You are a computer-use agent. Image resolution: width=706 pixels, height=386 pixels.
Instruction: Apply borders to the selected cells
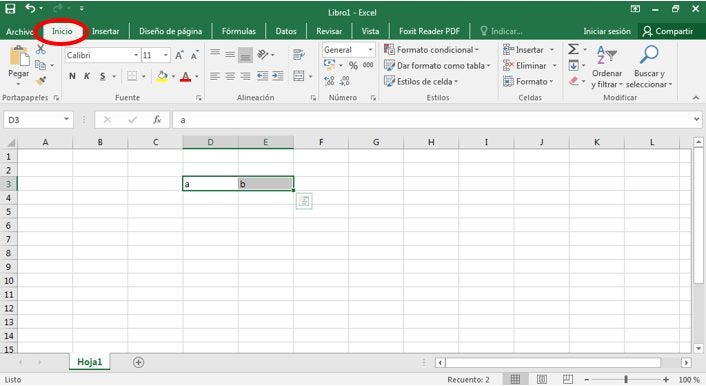pos(131,76)
